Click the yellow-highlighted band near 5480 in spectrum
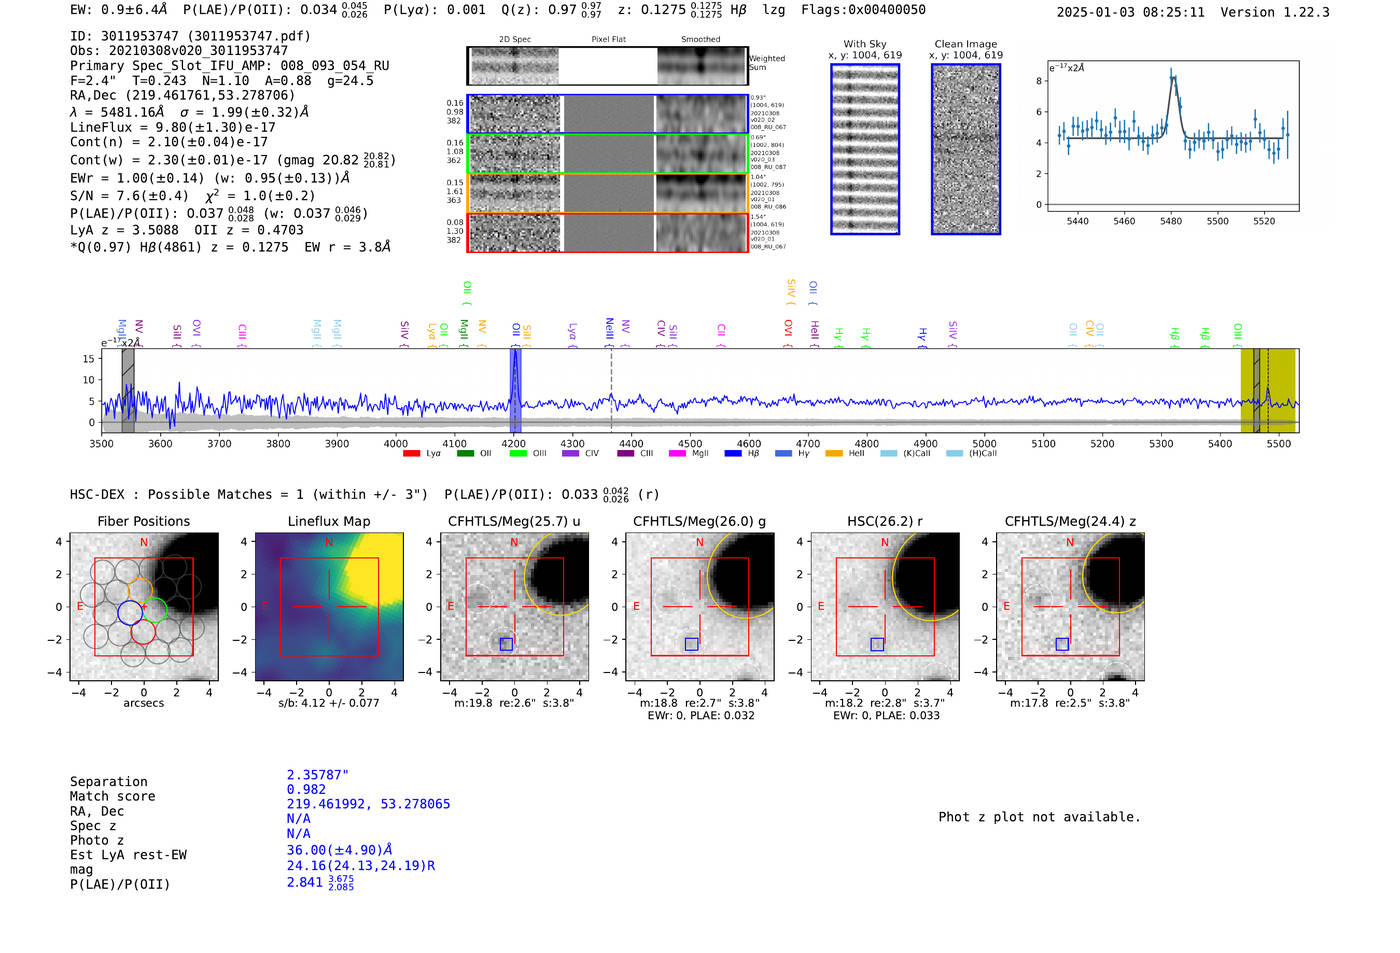Image resolution: width=1400 pixels, height=953 pixels. [1268, 390]
